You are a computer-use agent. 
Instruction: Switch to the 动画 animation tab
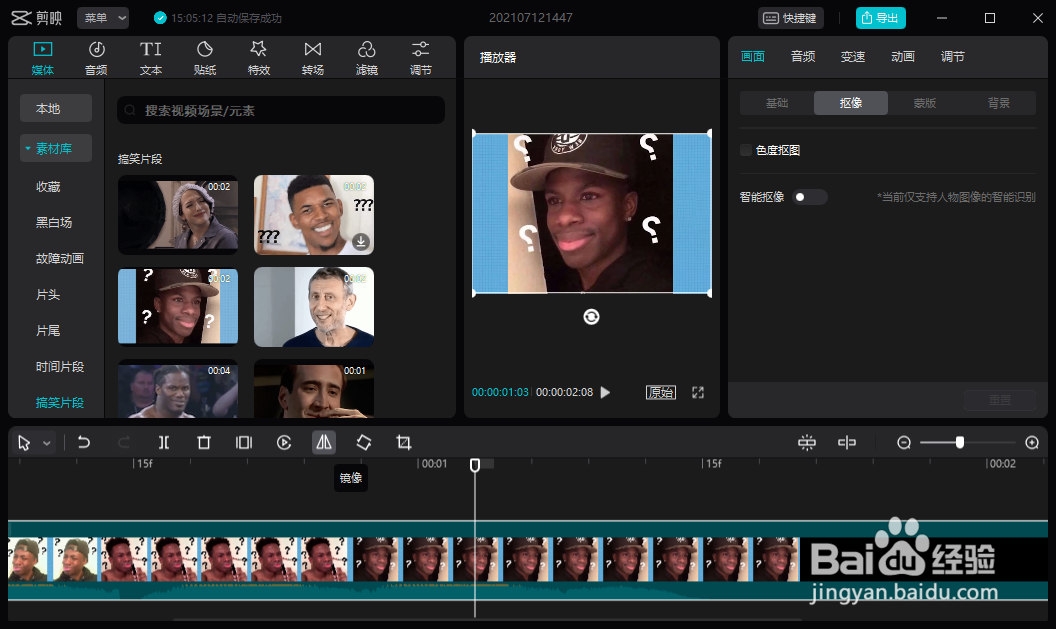coord(902,57)
